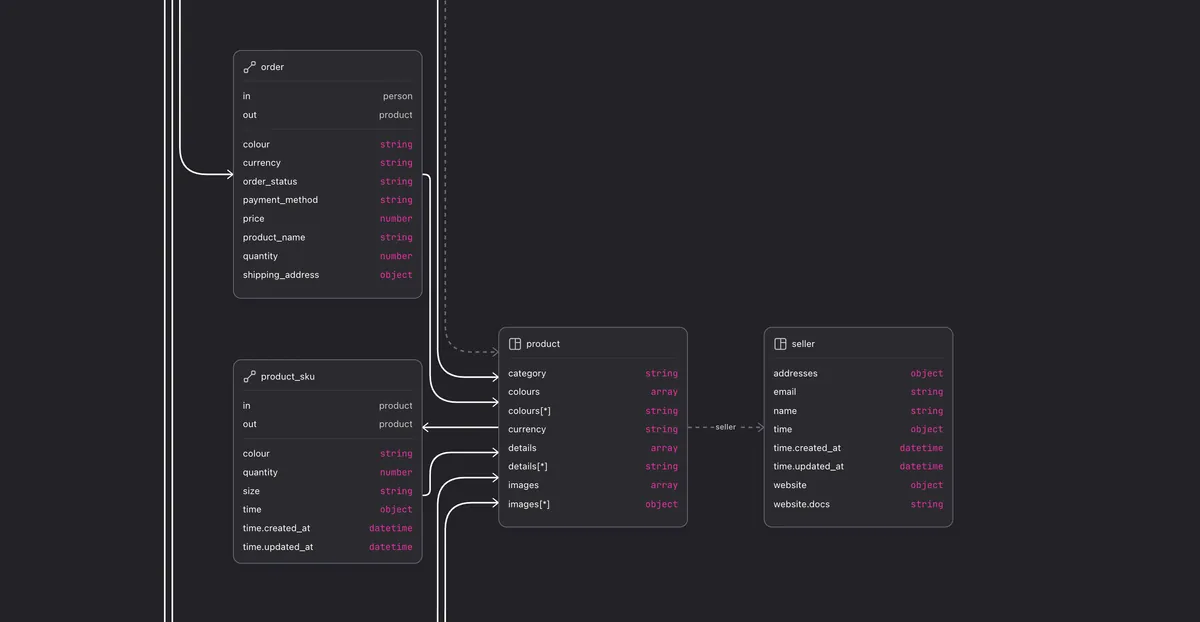
Task: Click the table icon on the product node
Action: [x=515, y=344]
